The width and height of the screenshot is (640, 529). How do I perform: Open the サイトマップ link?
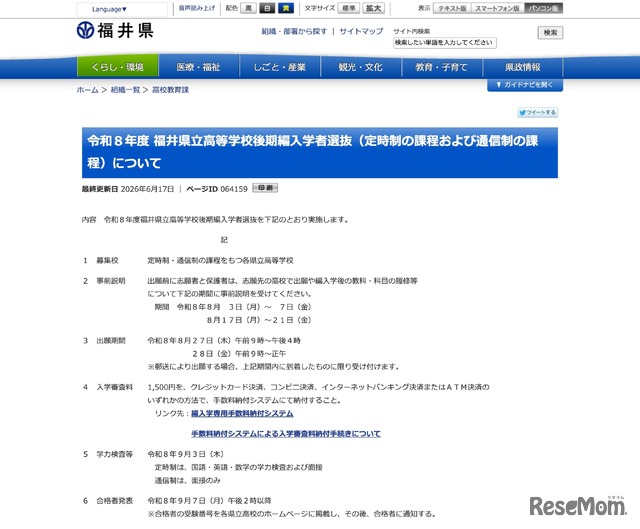(x=361, y=31)
